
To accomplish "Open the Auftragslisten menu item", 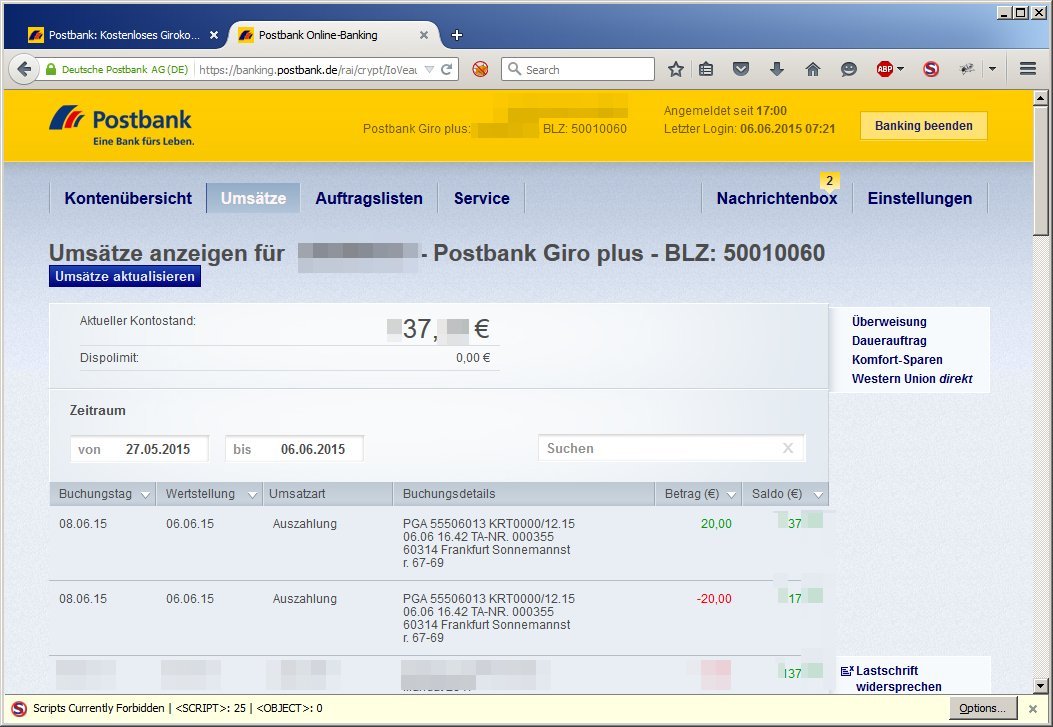I will (x=369, y=198).
